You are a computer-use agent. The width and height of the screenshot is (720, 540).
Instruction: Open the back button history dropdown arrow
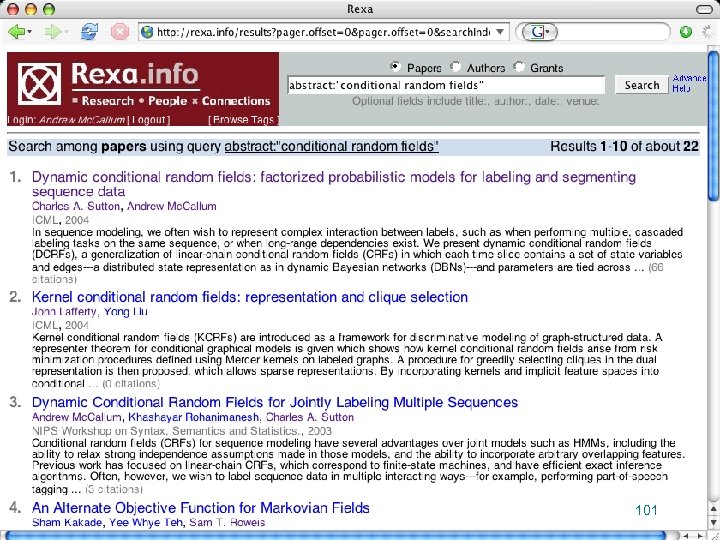[x=30, y=32]
